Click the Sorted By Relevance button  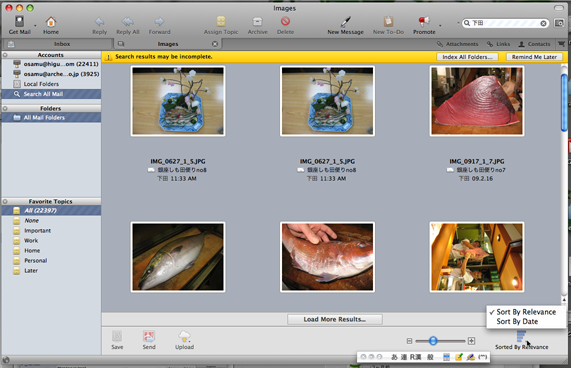pyautogui.click(x=521, y=340)
